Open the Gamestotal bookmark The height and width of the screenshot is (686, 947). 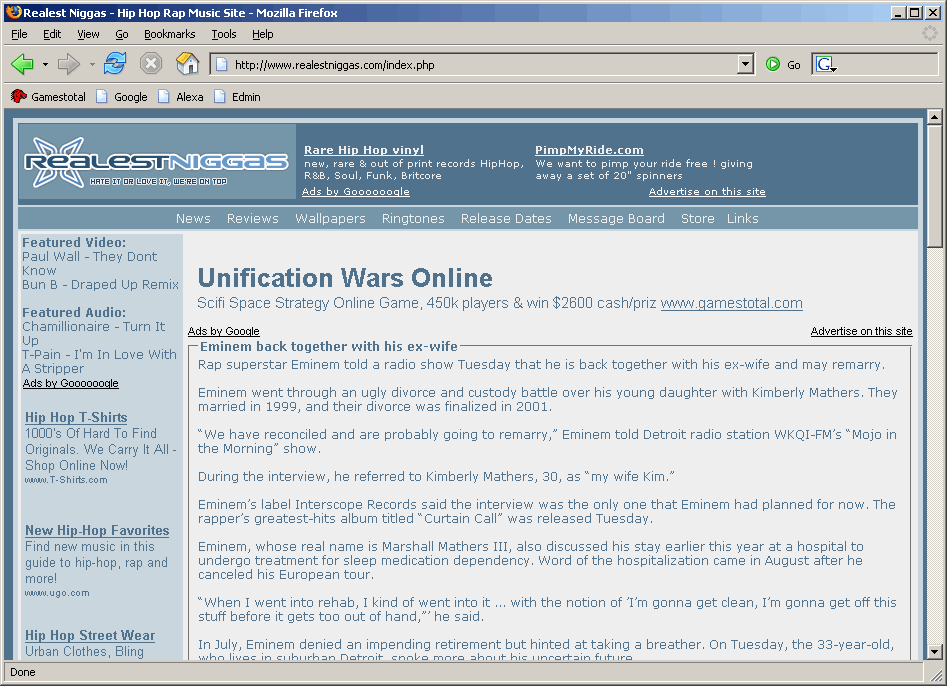pyautogui.click(x=49, y=97)
